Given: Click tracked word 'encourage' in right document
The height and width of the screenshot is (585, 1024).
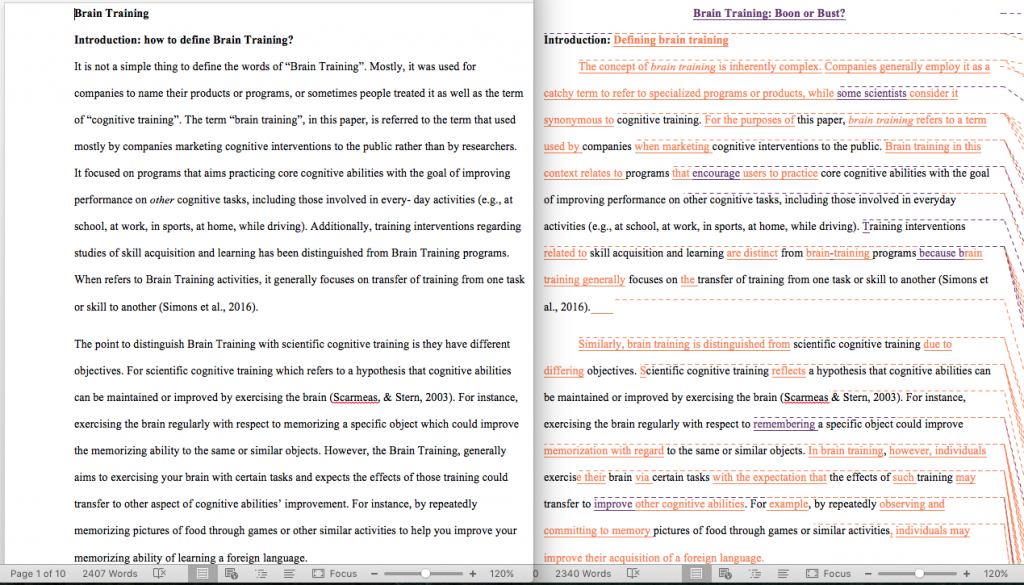Looking at the screenshot, I should [716, 173].
